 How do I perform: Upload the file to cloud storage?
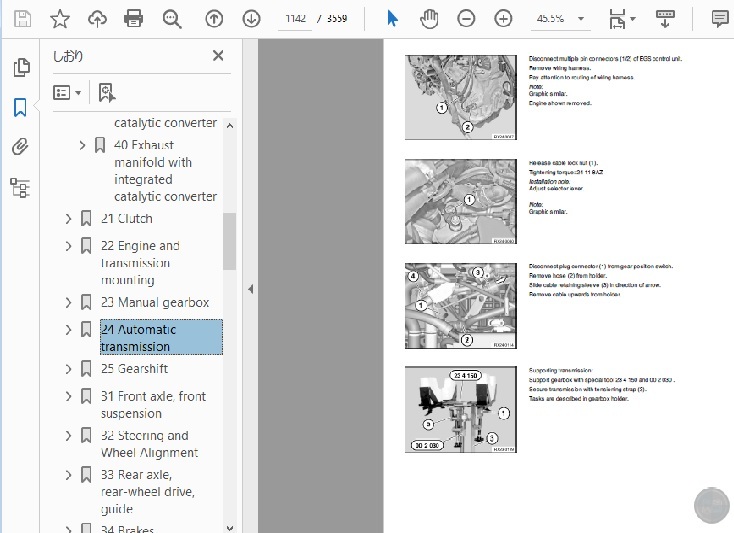coord(97,19)
